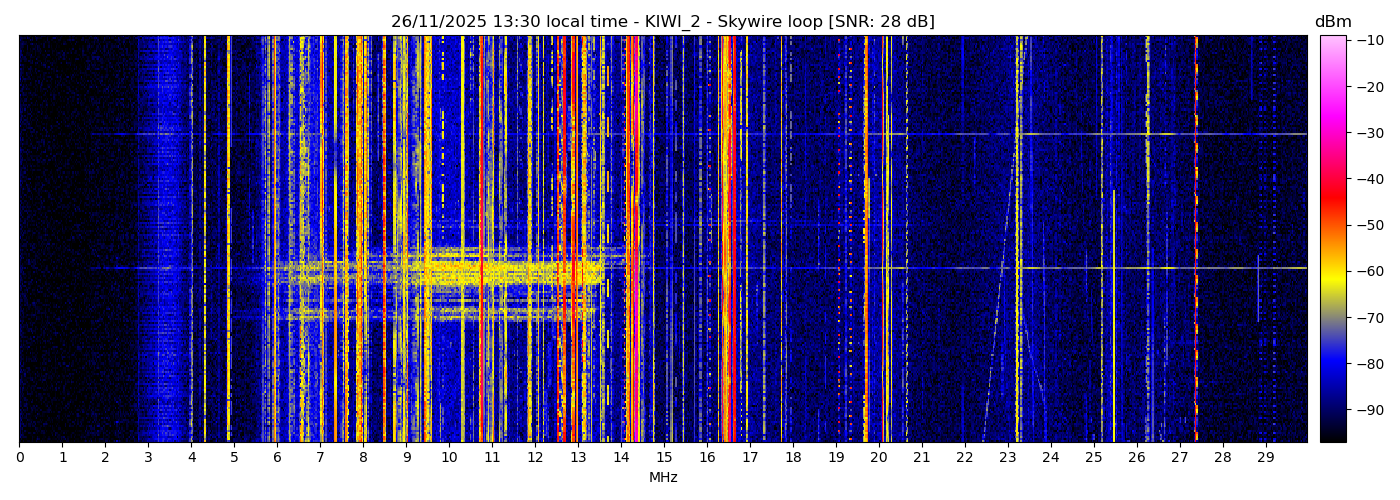Select the −10 dBm colorbar tick label
The image size is (1400, 500).
[x=1371, y=40]
